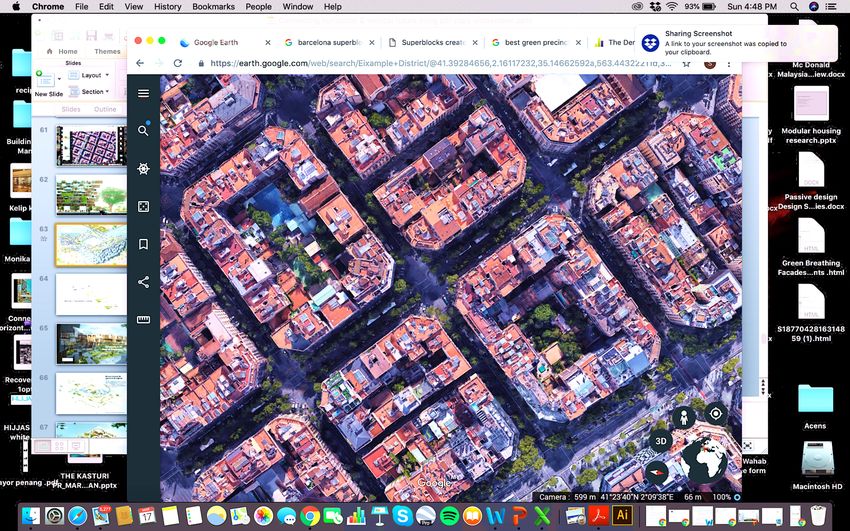Open the Edit menu
The image size is (850, 531).
tap(106, 7)
